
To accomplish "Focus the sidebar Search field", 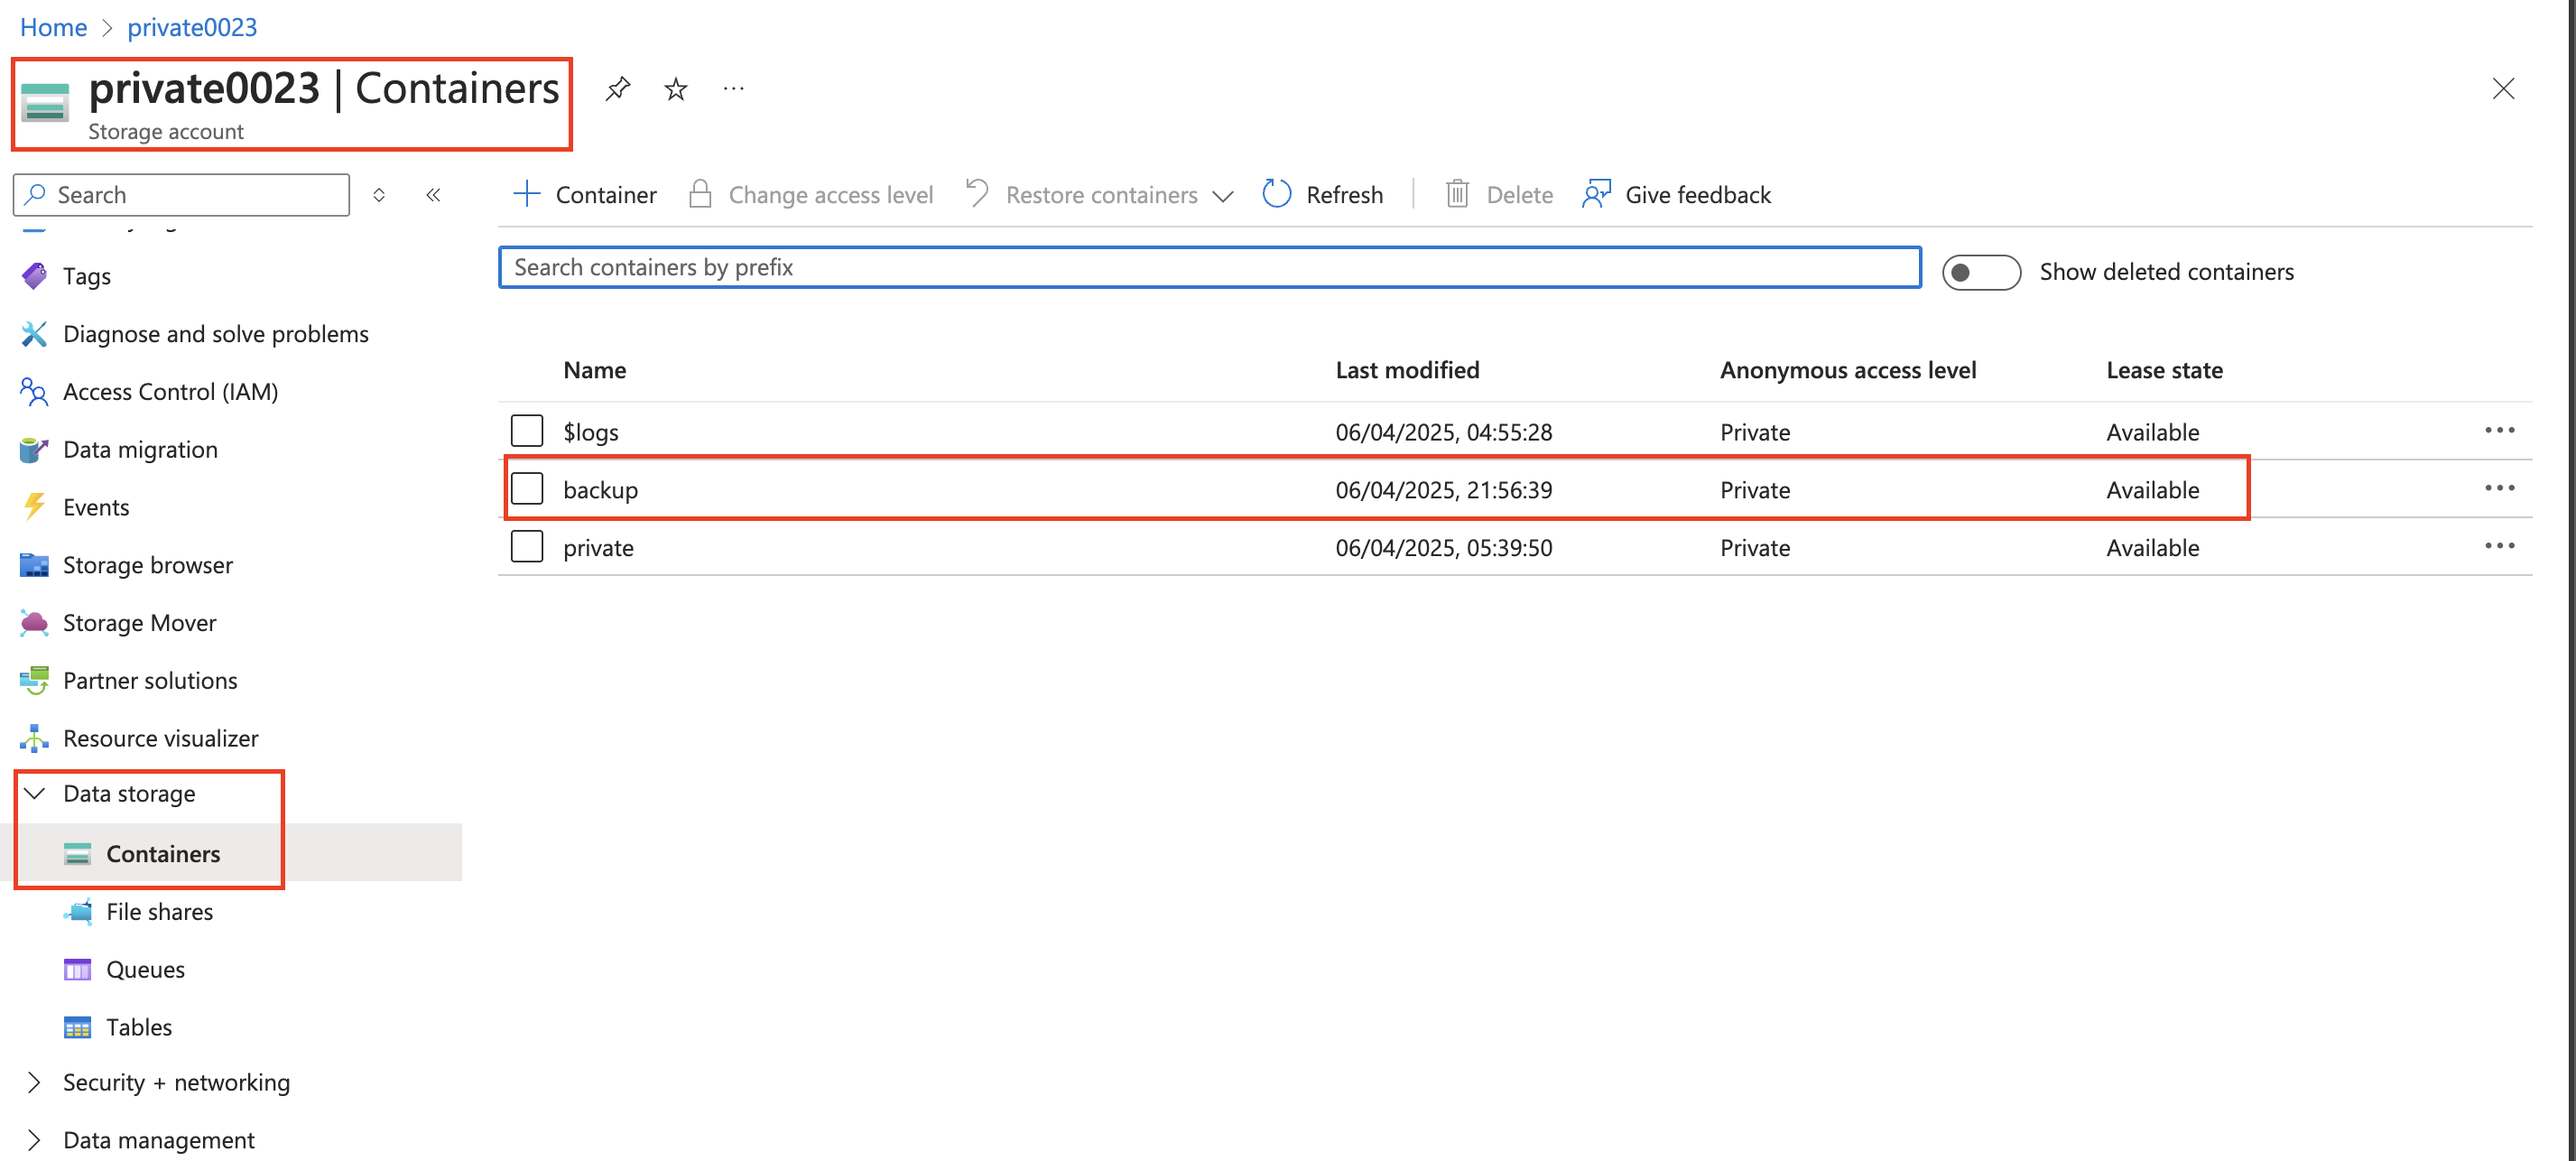I will (x=181, y=195).
